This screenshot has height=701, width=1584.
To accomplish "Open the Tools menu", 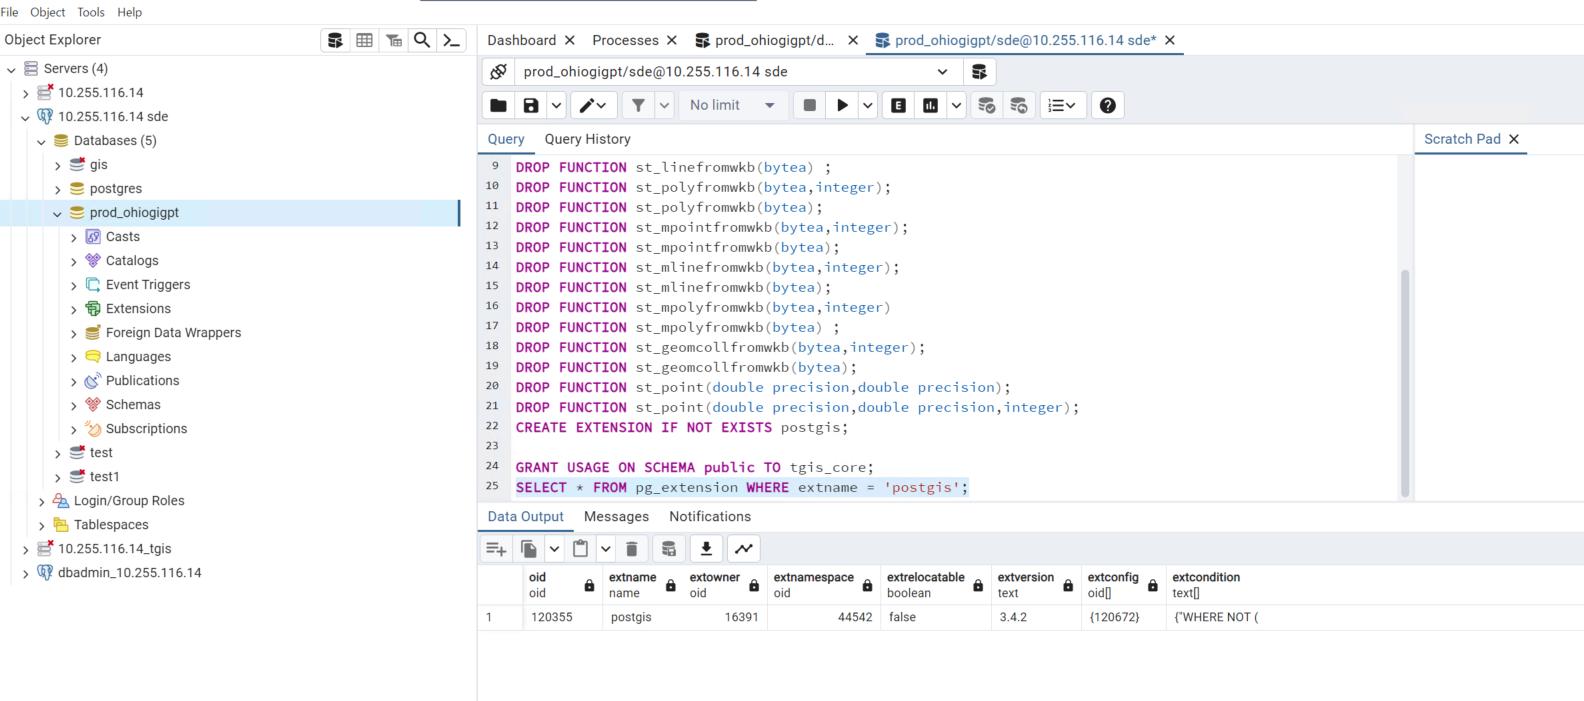I will click(91, 12).
